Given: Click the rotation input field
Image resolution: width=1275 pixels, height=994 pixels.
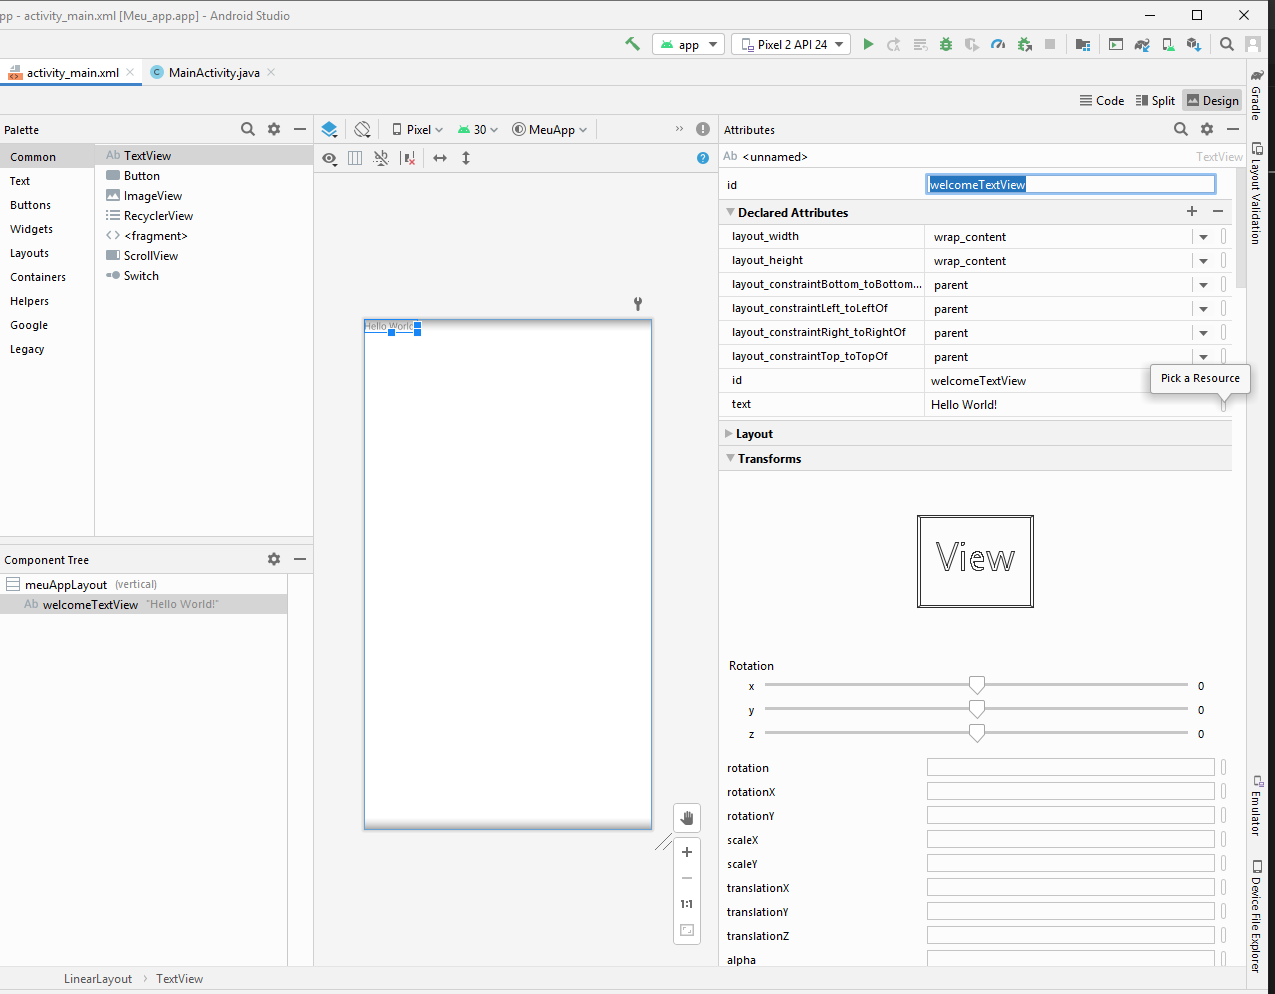Looking at the screenshot, I should coord(1069,768).
